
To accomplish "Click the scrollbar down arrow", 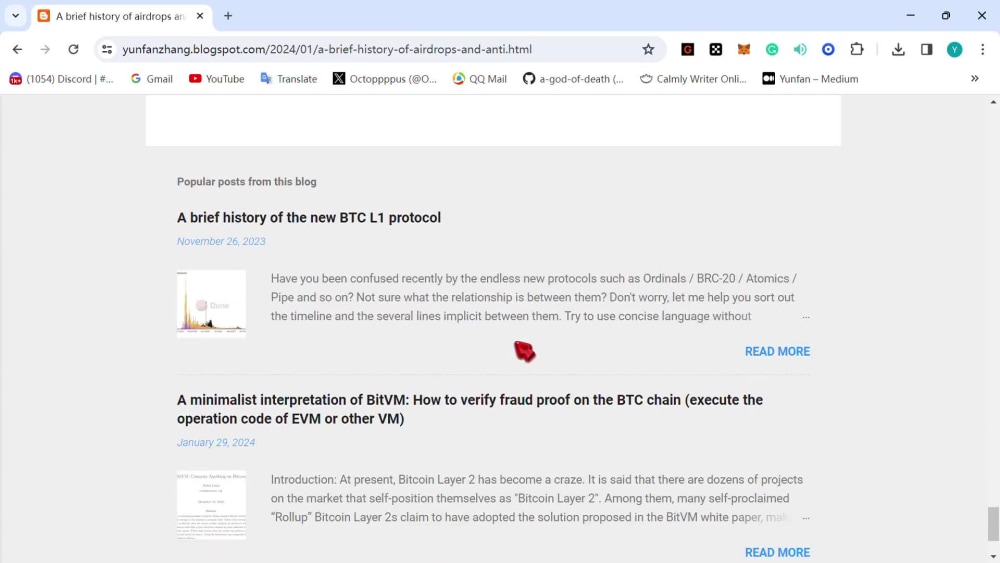I will pos(993,557).
